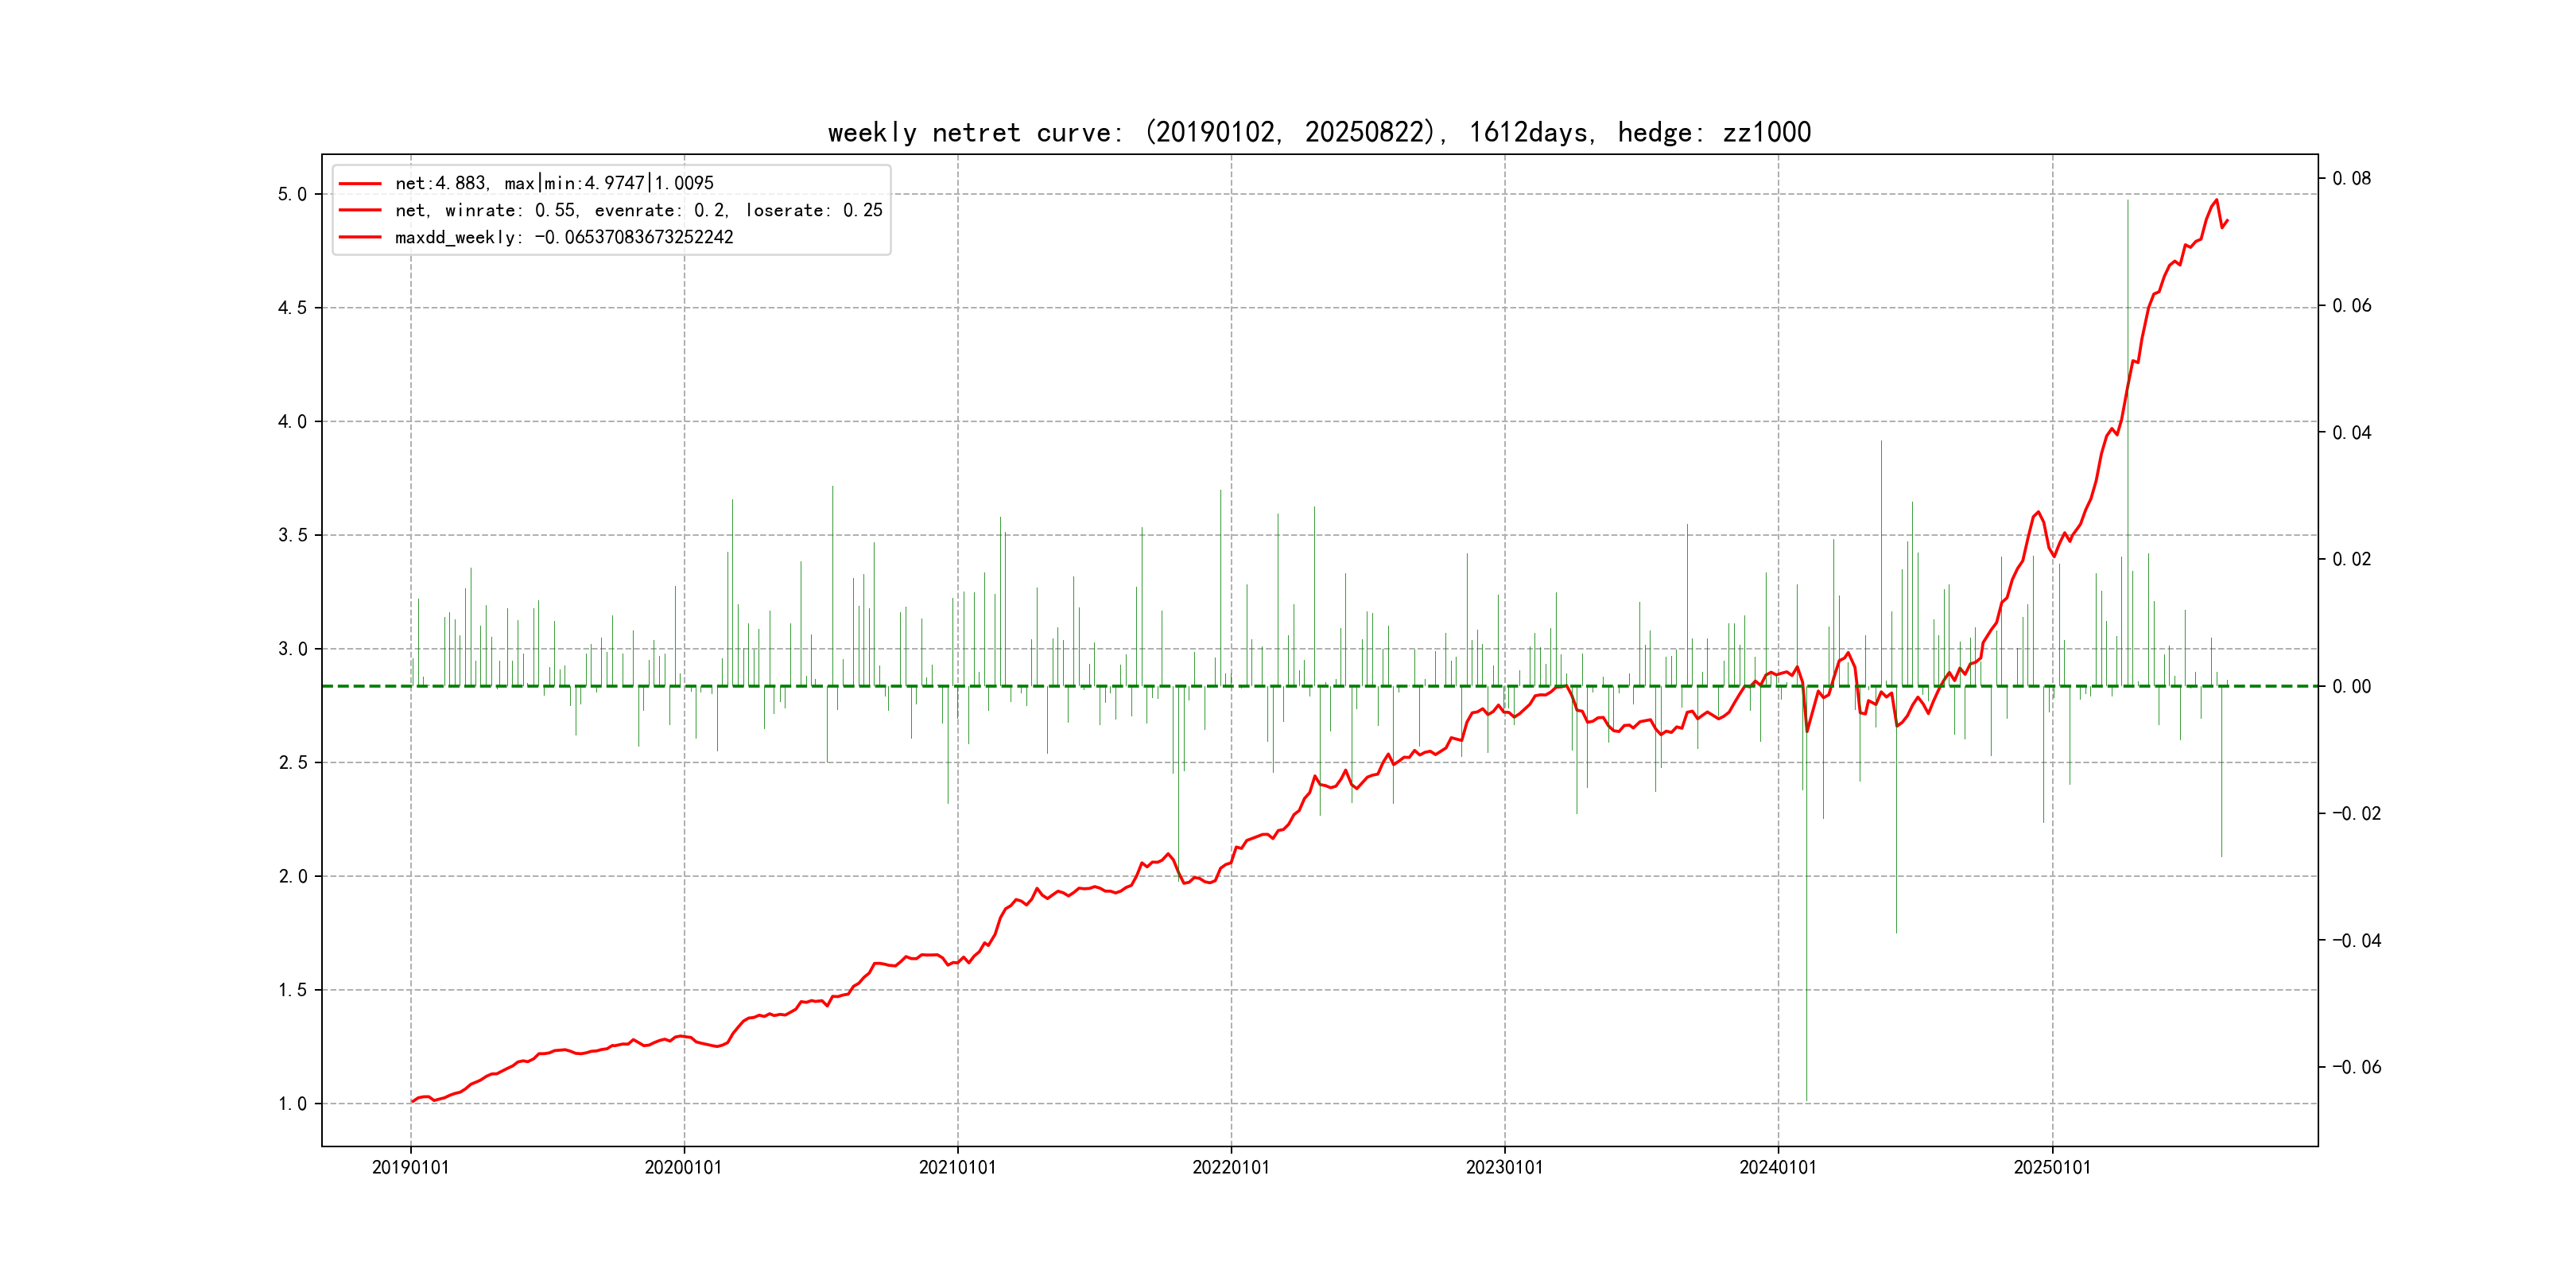Click the red line swatch beside maxdd_weekly
Viewport: 2576px width, 1288px height.
pos(360,238)
